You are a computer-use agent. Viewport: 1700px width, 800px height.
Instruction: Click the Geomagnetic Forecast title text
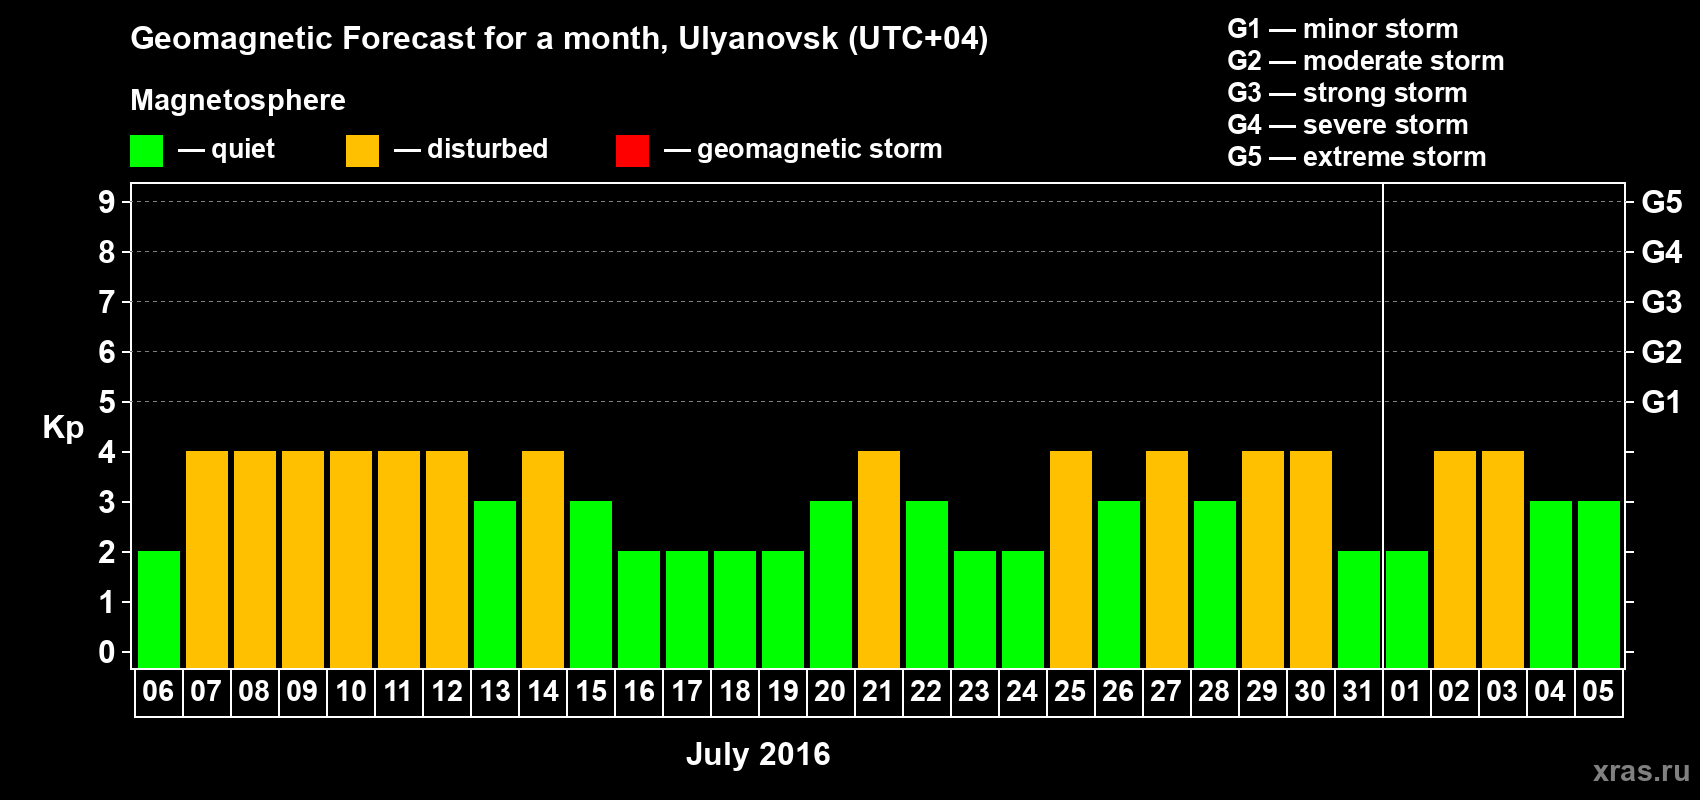pyautogui.click(x=559, y=39)
